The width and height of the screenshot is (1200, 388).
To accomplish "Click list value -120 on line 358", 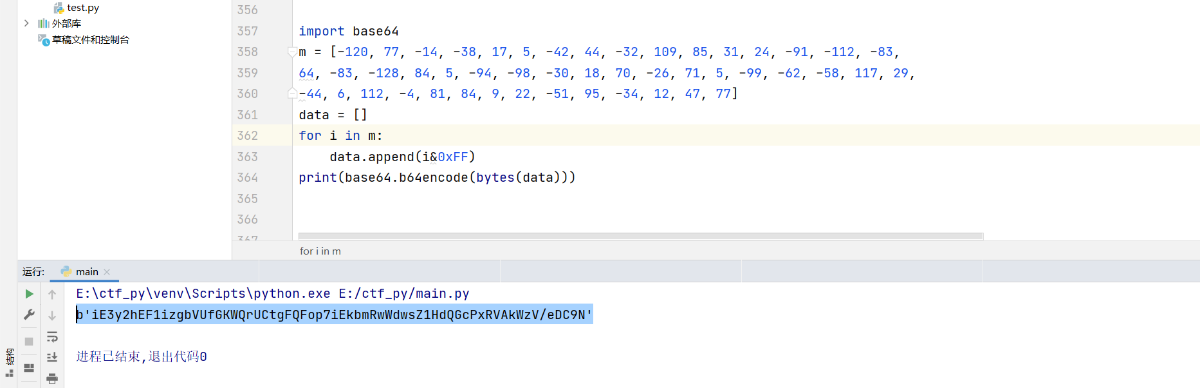I will tap(352, 52).
